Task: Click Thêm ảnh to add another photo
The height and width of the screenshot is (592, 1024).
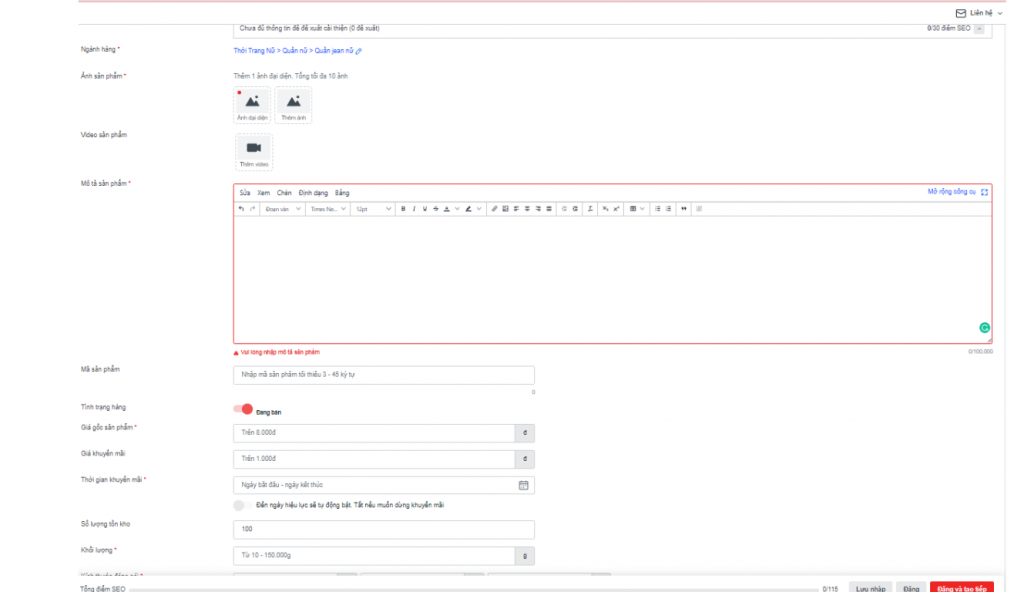Action: point(293,105)
